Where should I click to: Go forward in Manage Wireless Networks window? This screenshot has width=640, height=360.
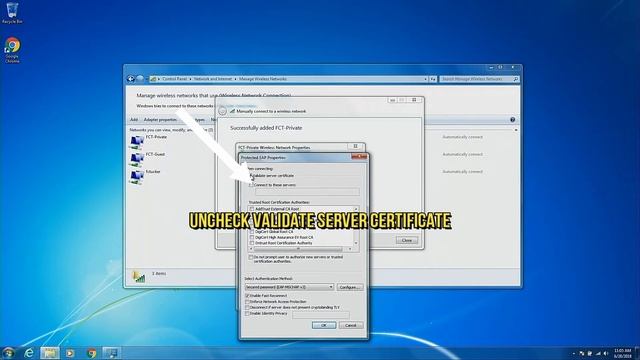click(x=140, y=79)
